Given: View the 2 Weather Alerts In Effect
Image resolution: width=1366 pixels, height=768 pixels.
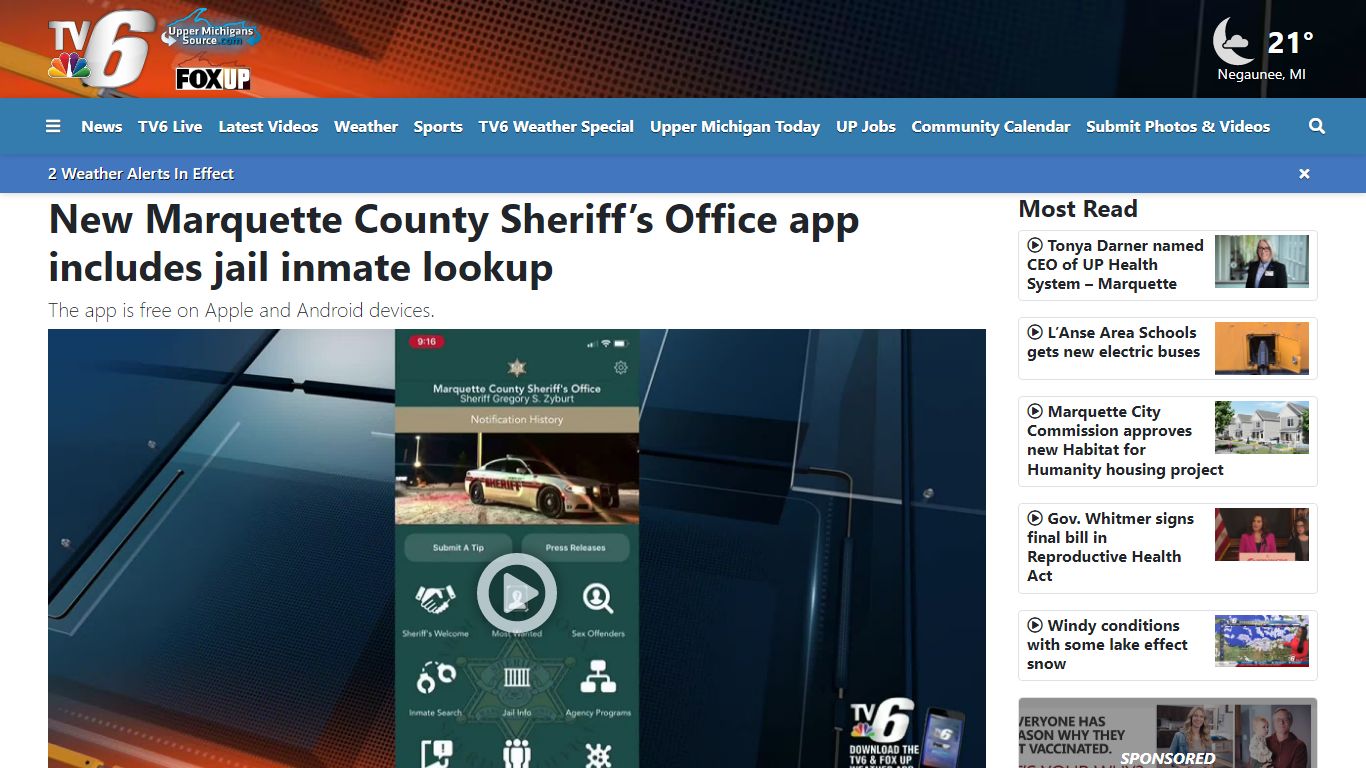Looking at the screenshot, I should pos(141,174).
